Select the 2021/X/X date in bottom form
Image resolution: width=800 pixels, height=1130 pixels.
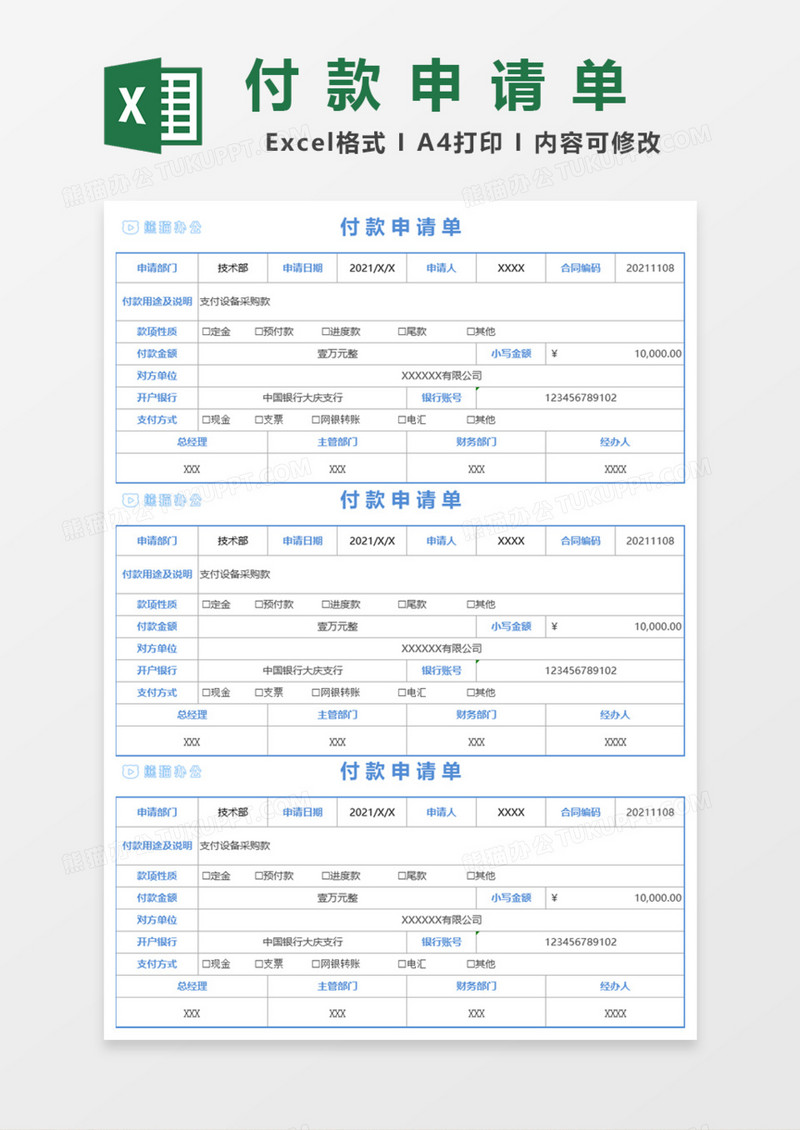point(372,812)
